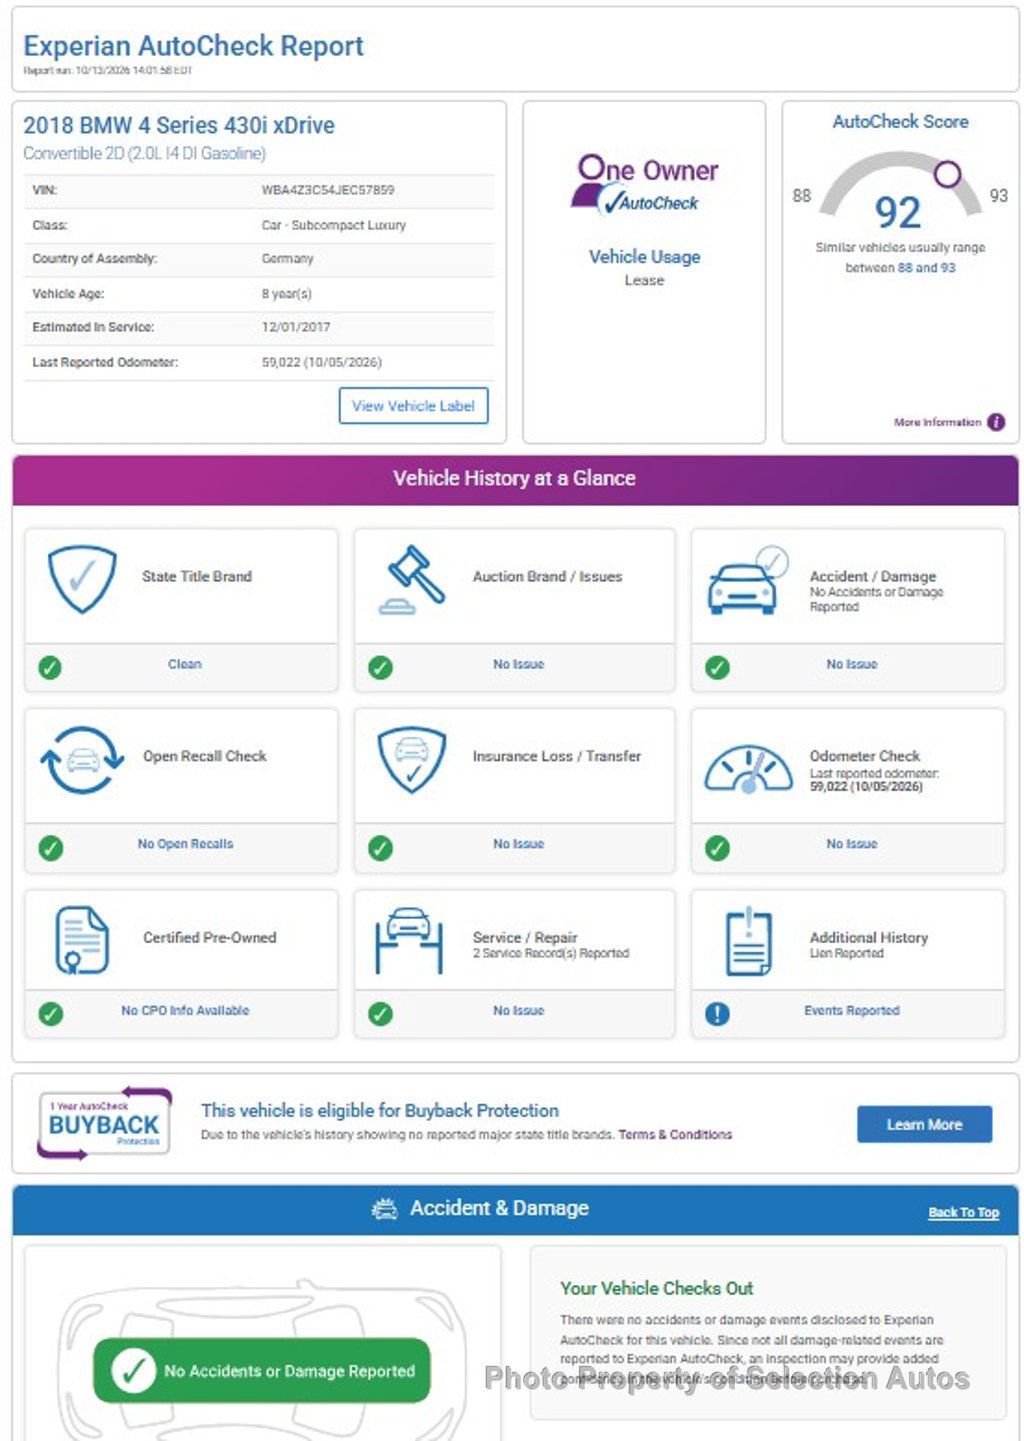Click the Clean title status link
This screenshot has height=1441, width=1024.
(185, 664)
